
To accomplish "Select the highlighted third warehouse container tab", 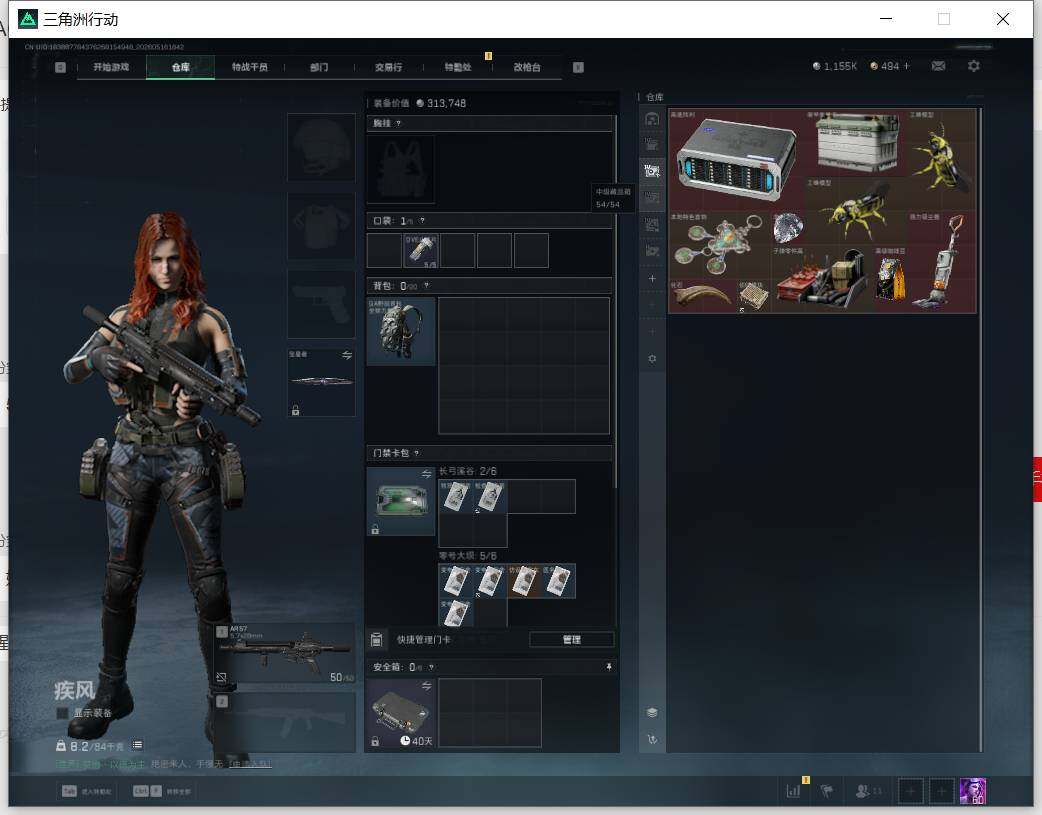I will [x=652, y=171].
